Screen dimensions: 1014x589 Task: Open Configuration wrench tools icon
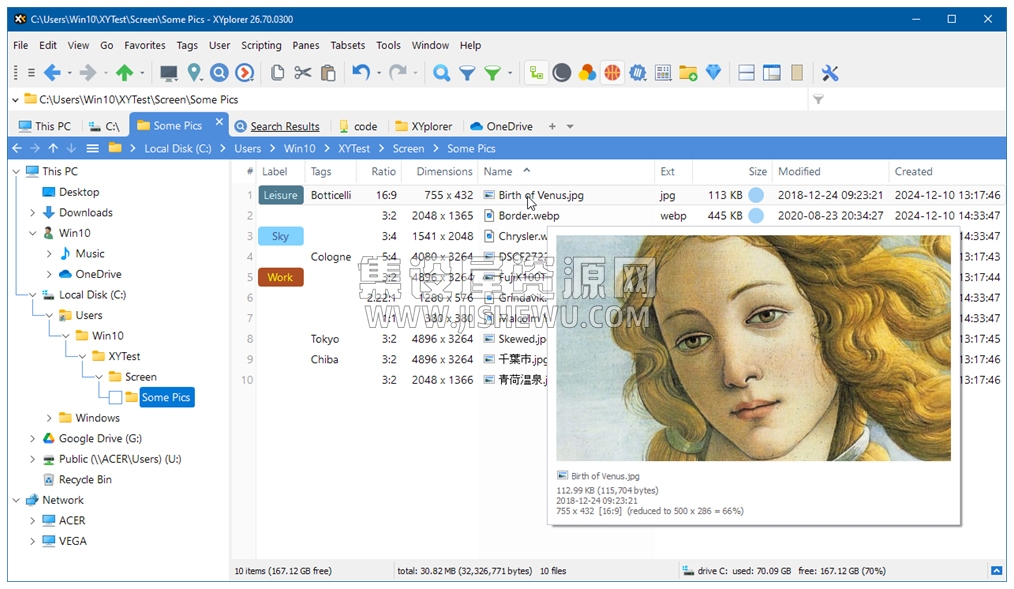(830, 73)
